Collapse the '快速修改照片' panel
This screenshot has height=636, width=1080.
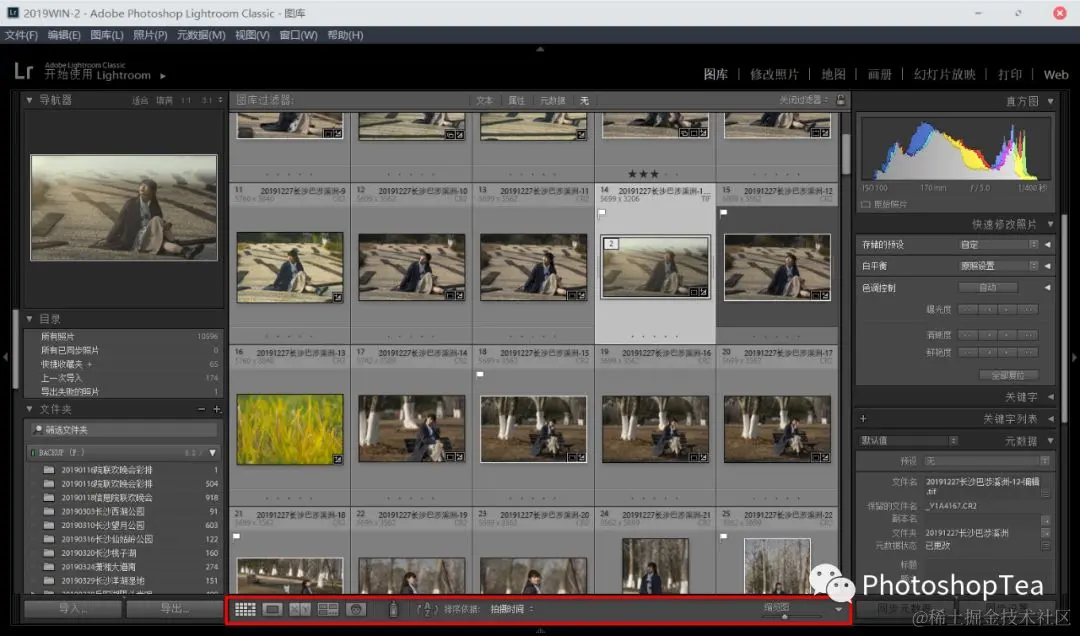(x=1050, y=224)
